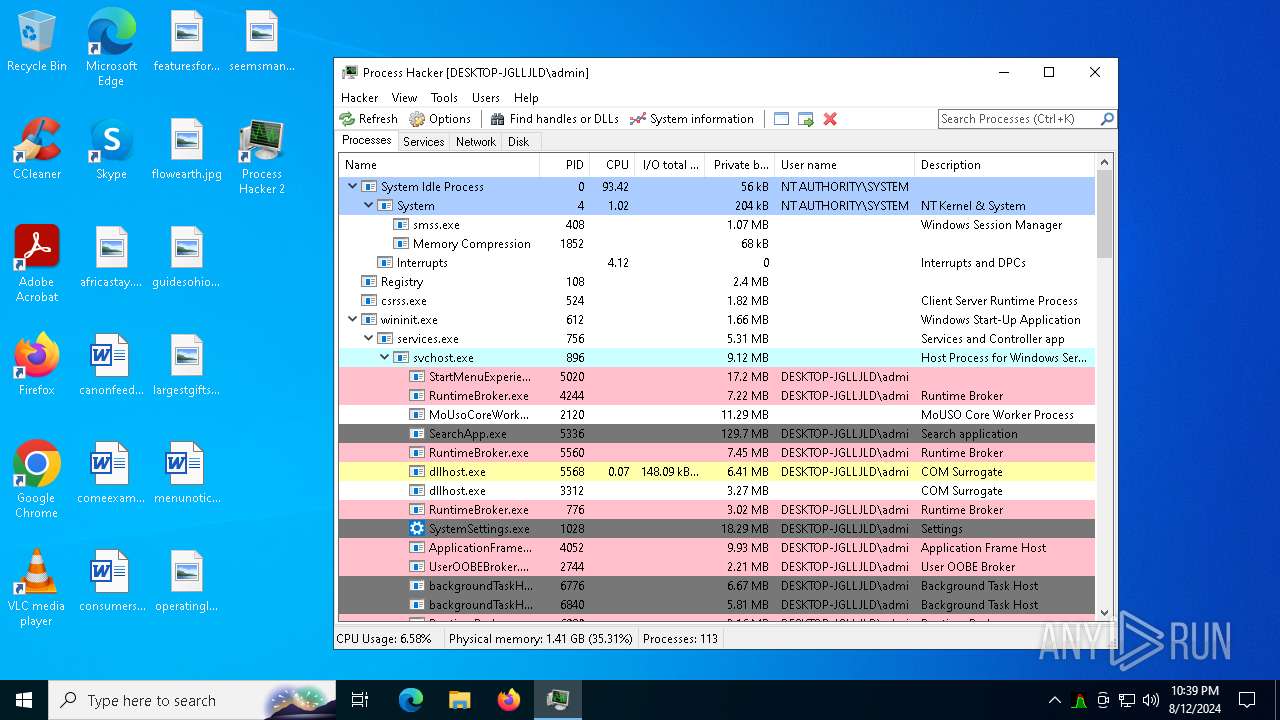
Task: Switch to the Network tab
Action: pyautogui.click(x=476, y=142)
